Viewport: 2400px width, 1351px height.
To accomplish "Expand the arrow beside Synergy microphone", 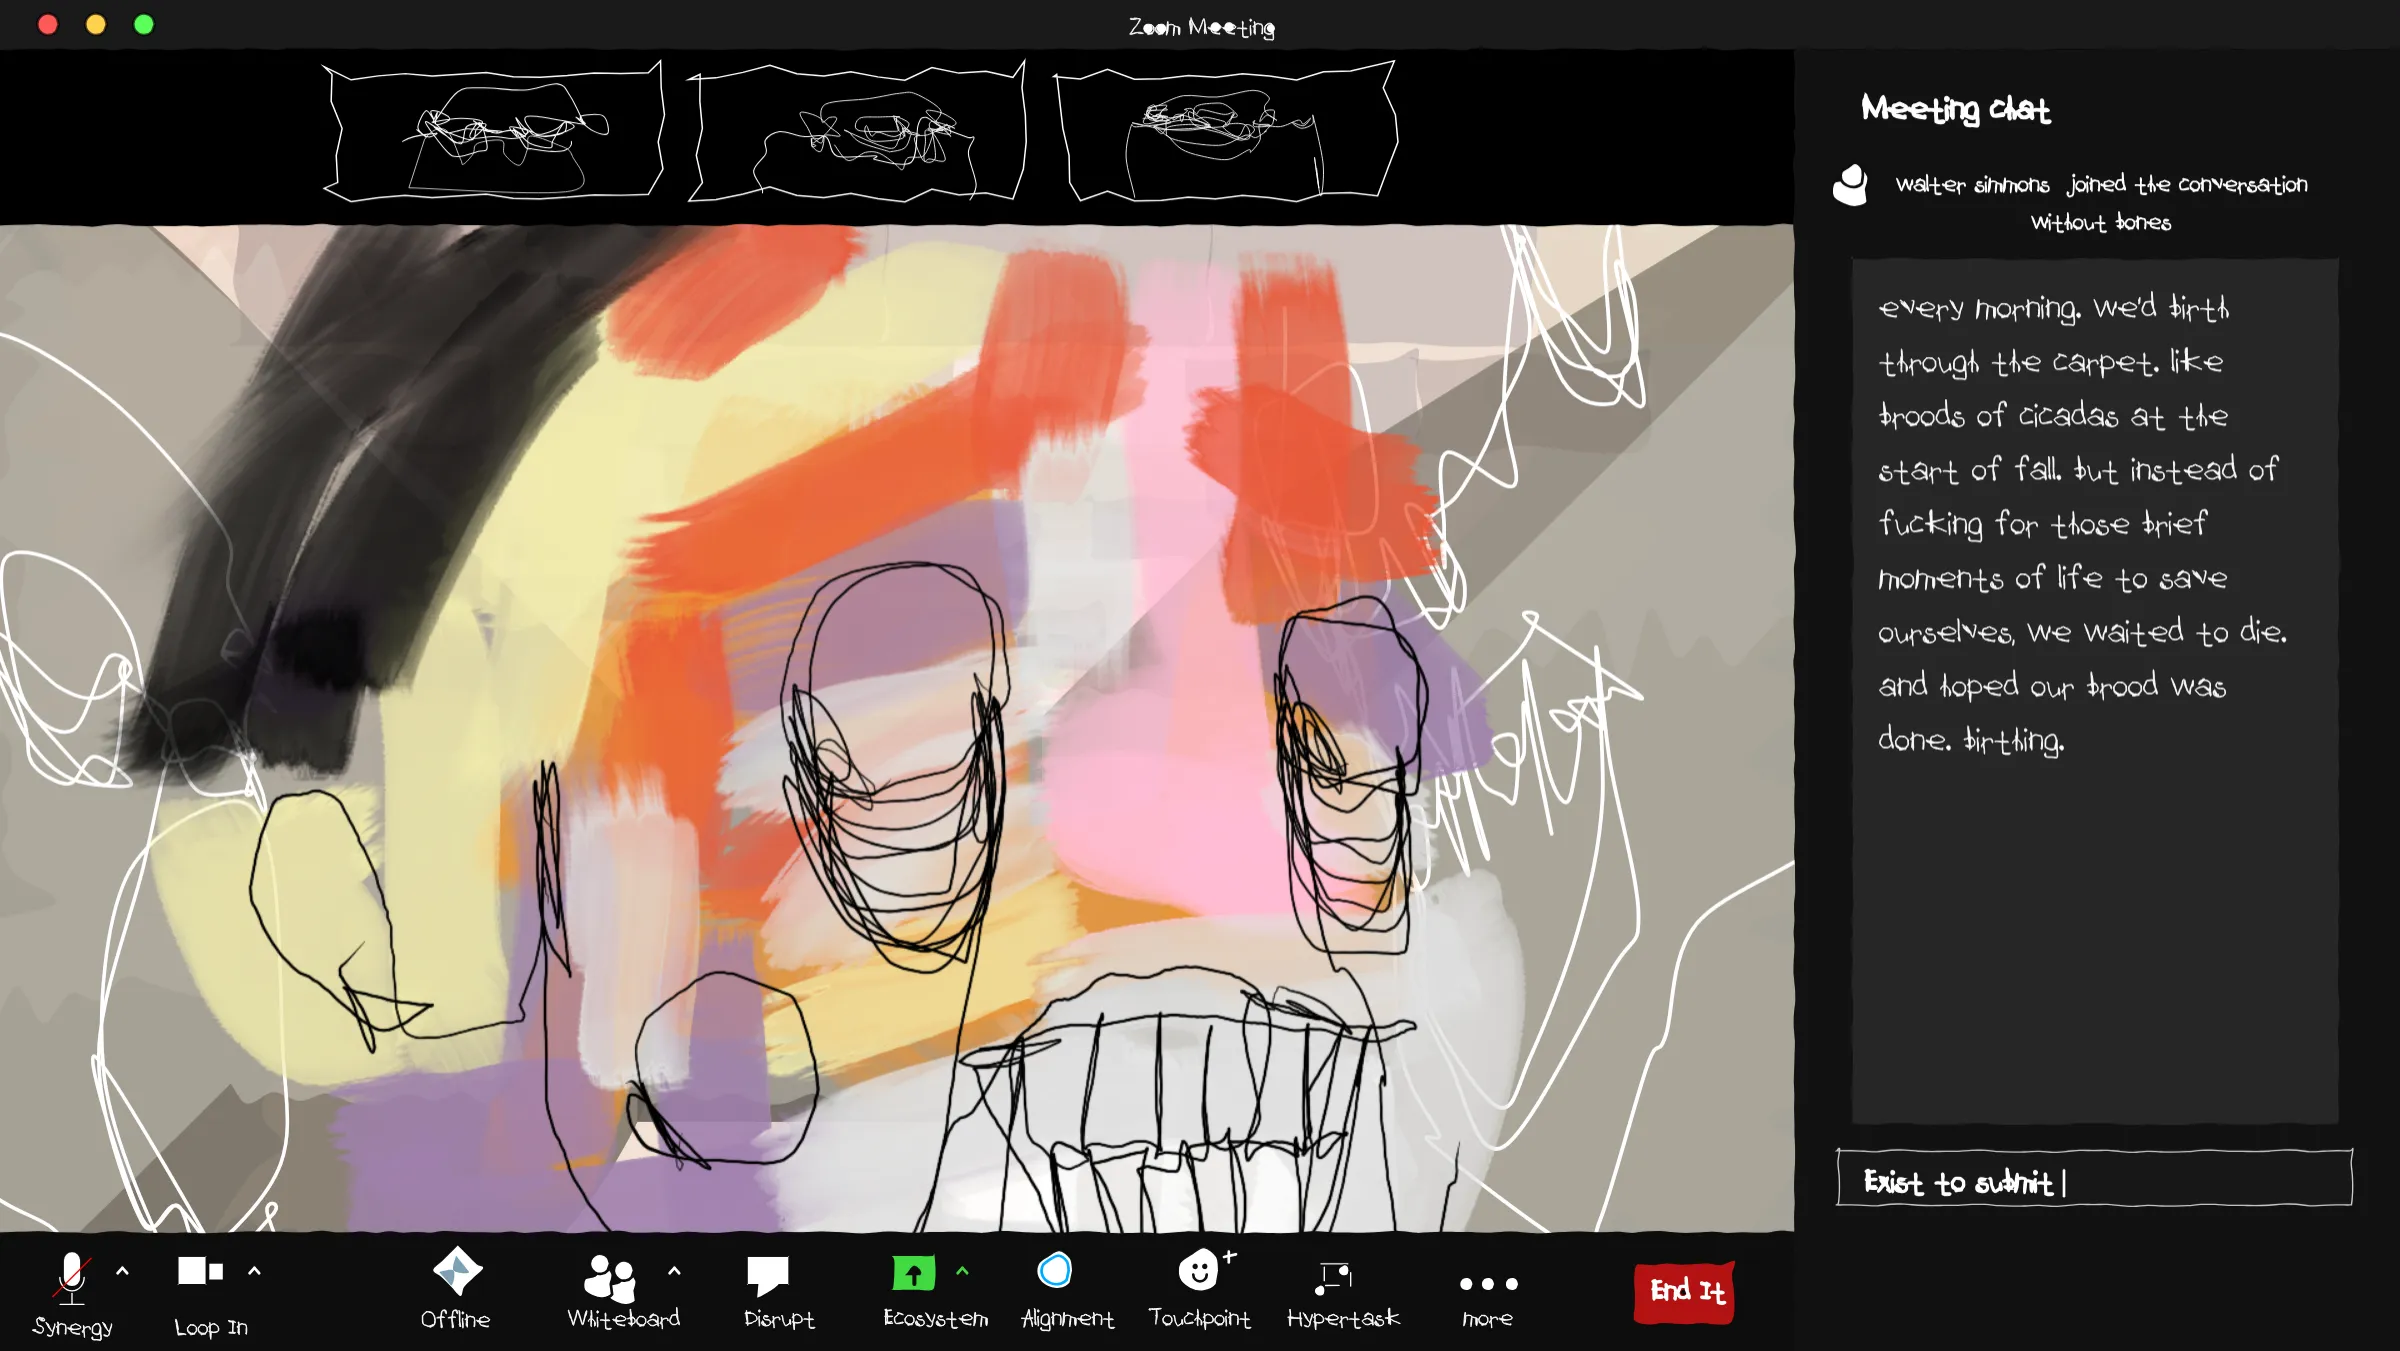I will pos(123,1271).
